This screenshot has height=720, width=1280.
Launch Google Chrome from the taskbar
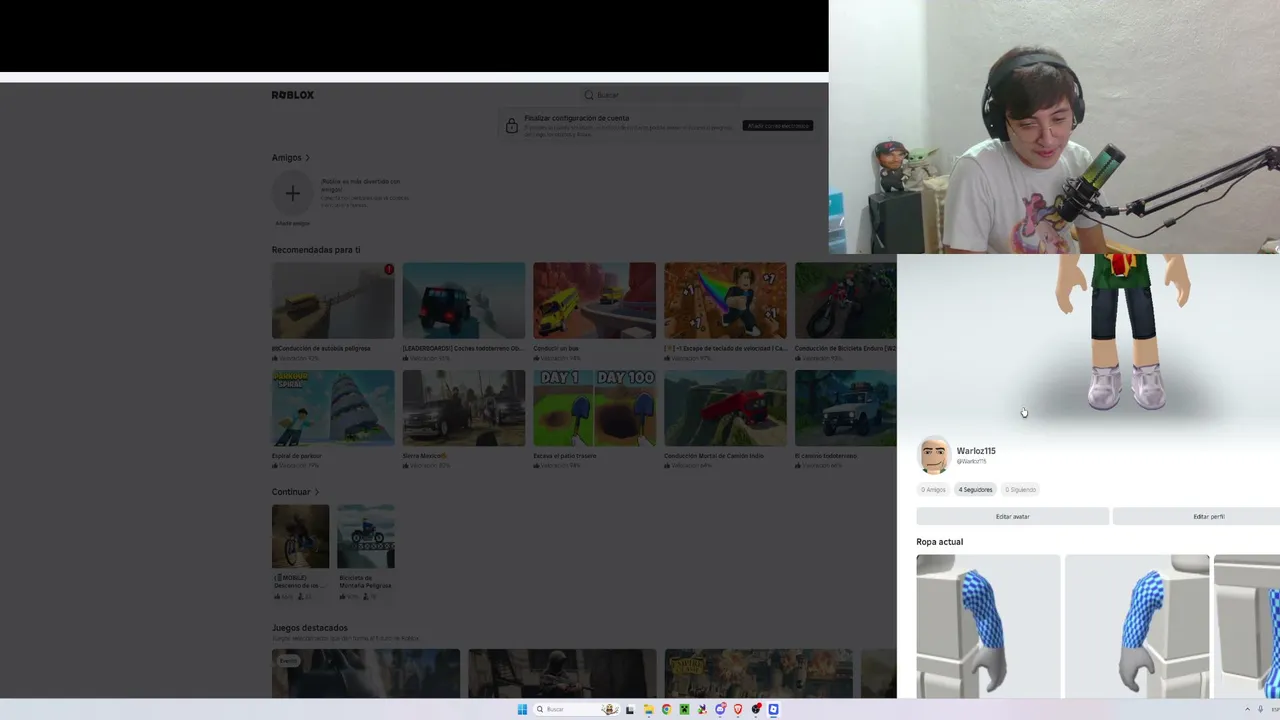pyautogui.click(x=666, y=709)
